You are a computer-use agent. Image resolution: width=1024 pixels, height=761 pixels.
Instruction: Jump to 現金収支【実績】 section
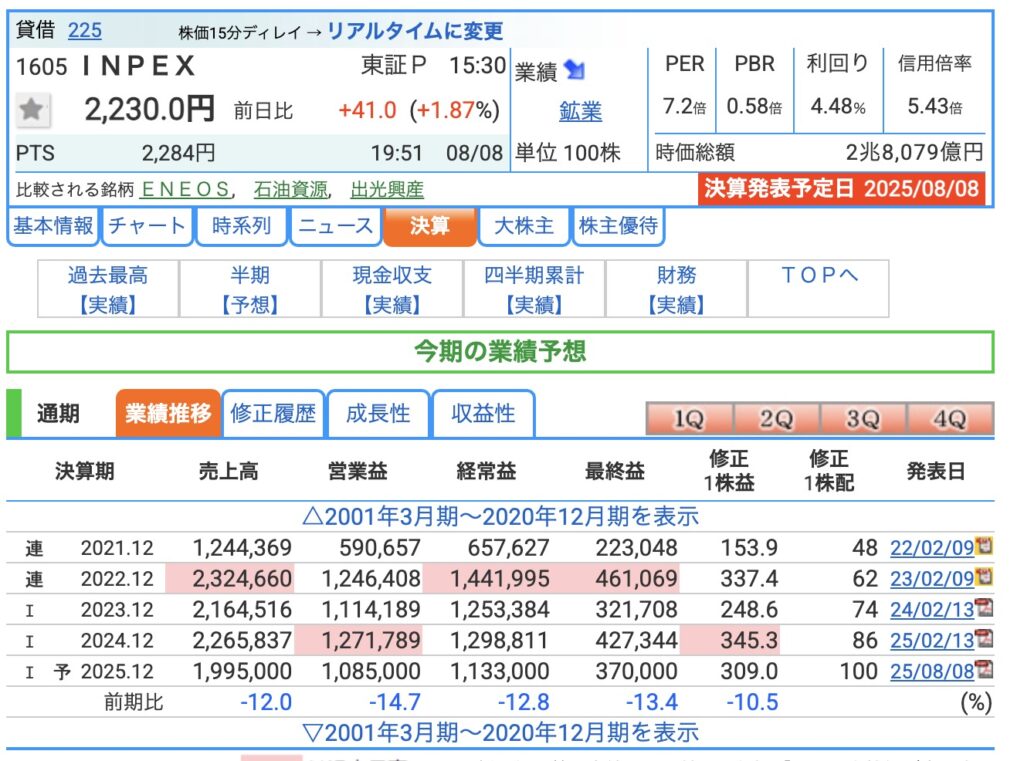tap(392, 289)
